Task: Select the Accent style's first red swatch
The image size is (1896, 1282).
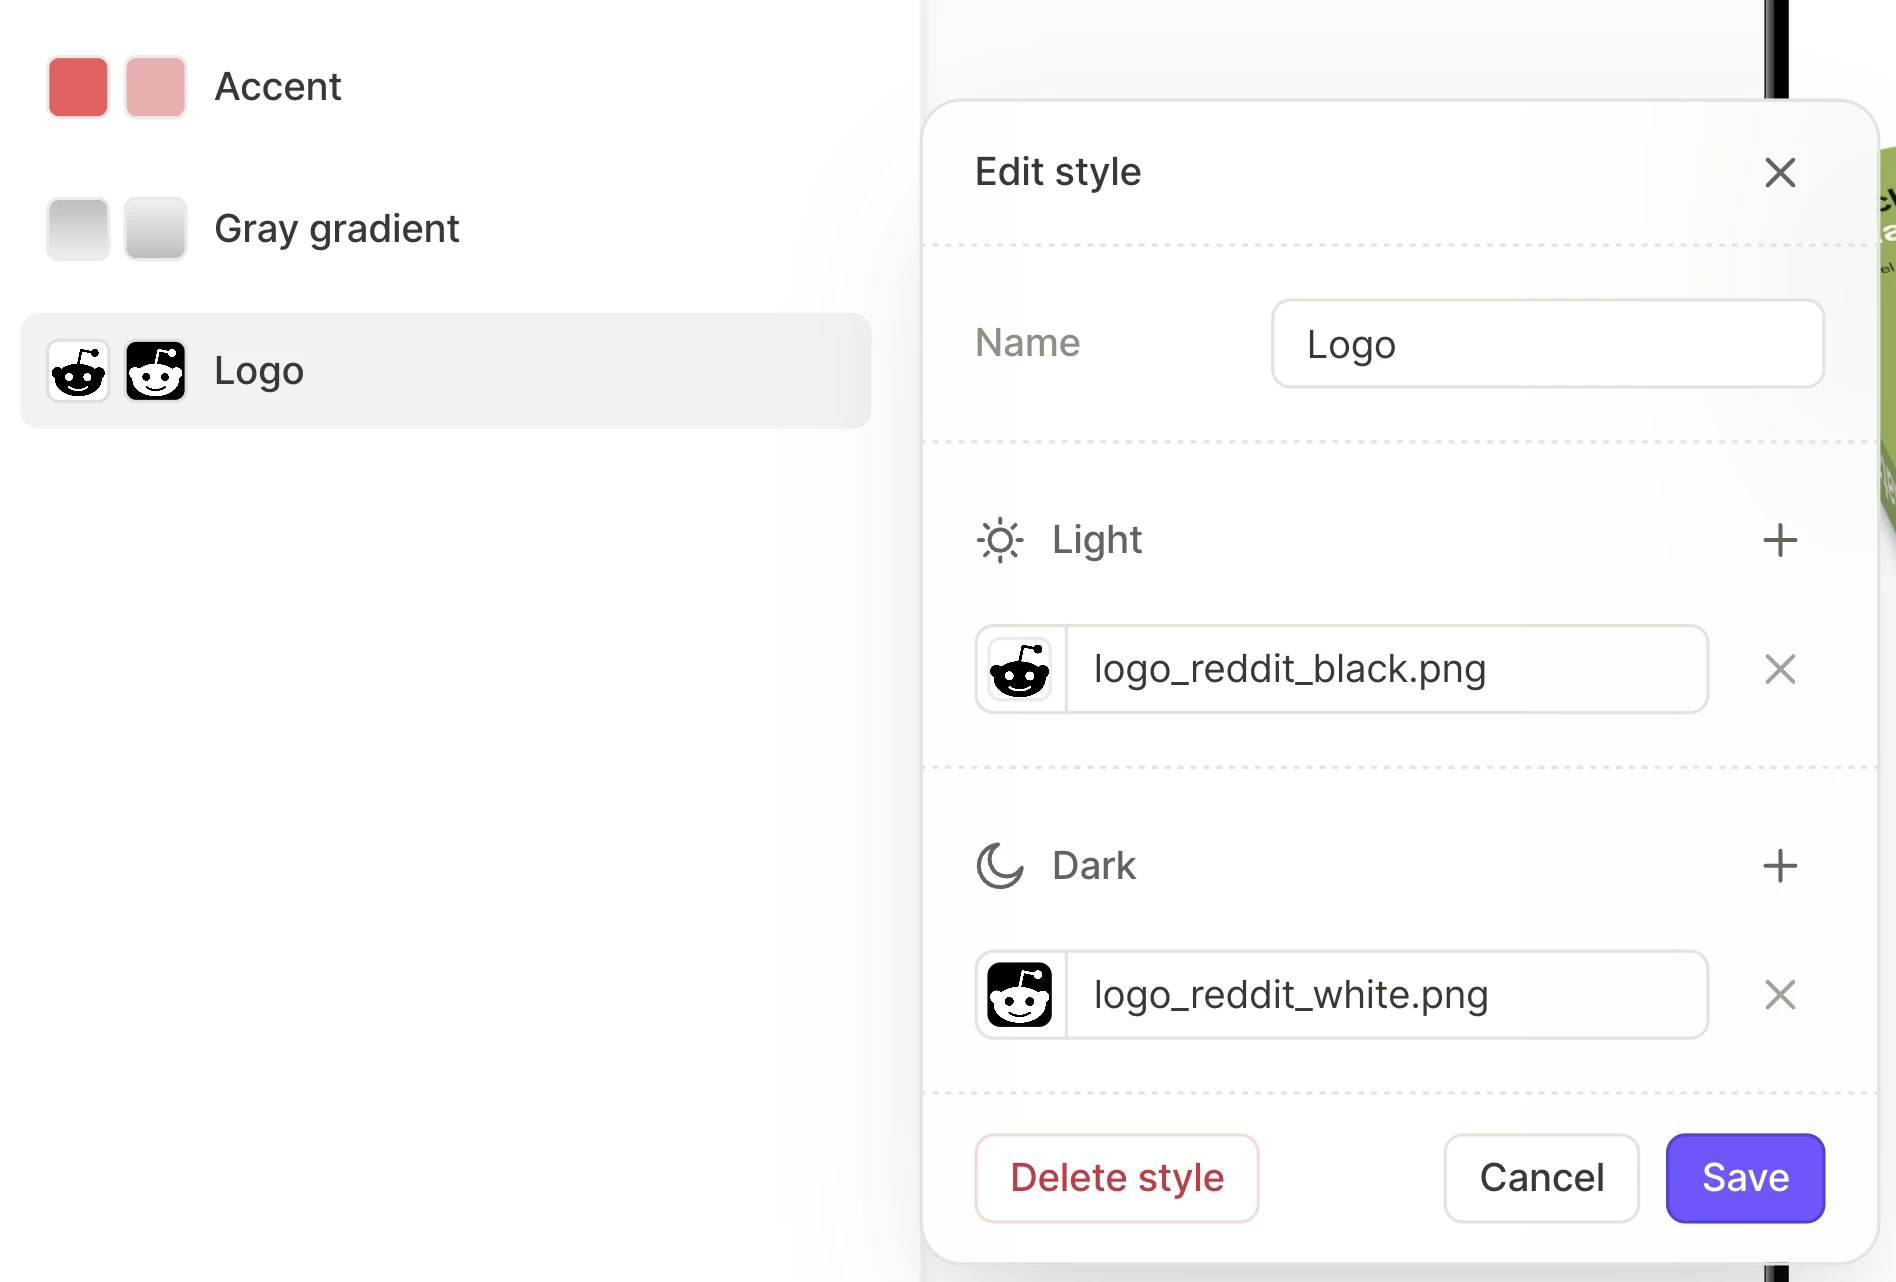Action: coord(78,87)
